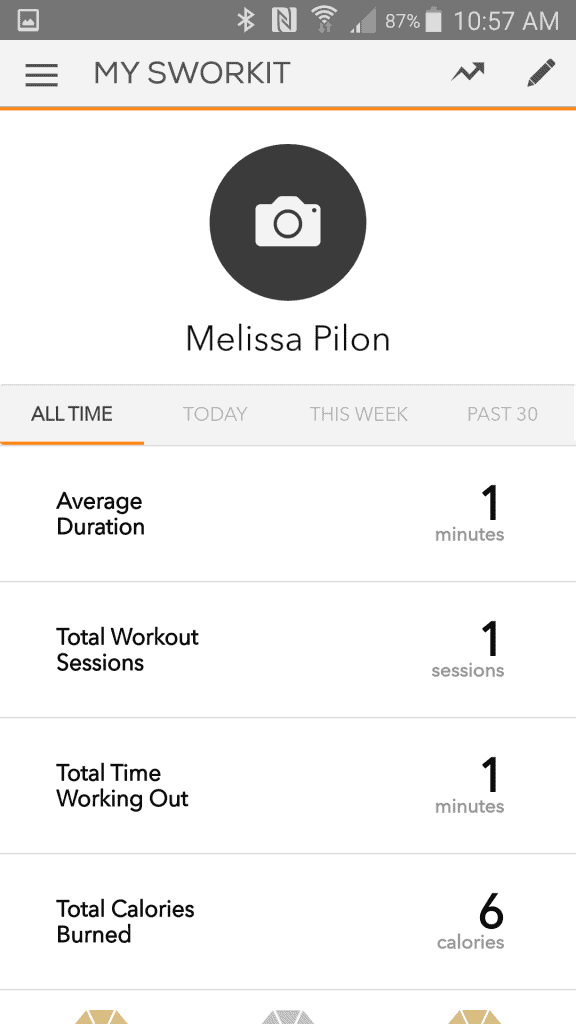Open the hamburger navigation menu
This screenshot has height=1024, width=576.
(42, 74)
